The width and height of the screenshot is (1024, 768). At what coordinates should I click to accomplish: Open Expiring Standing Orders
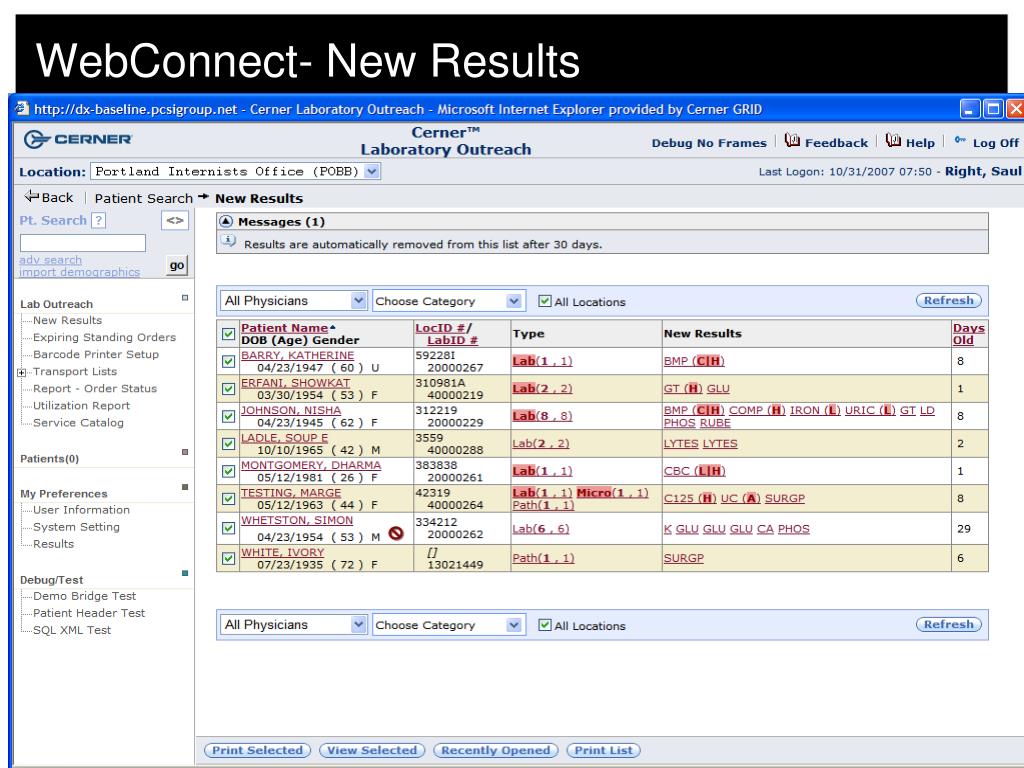pos(104,337)
